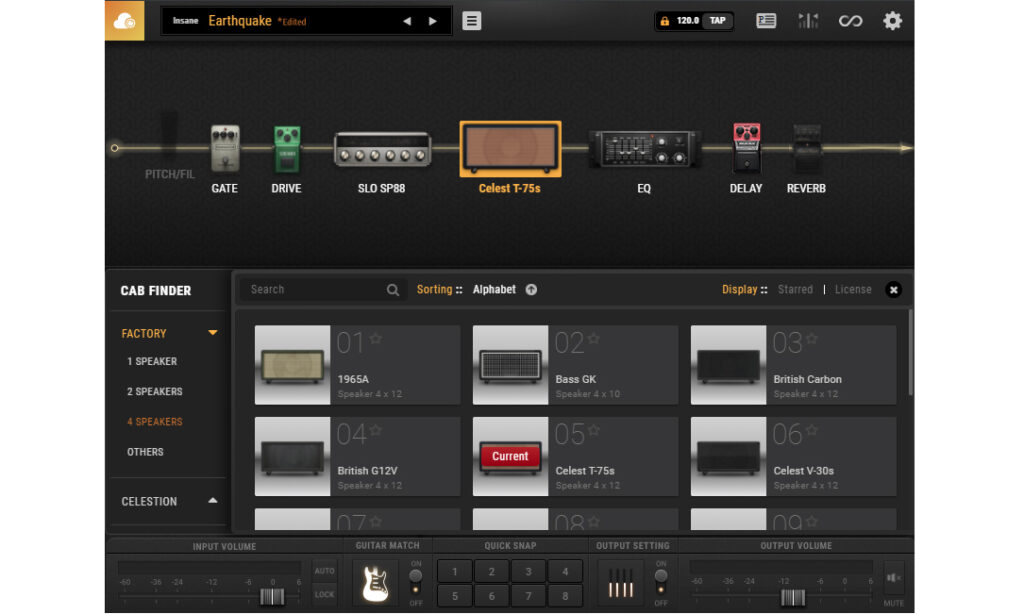Choose the British Carbon cabinet

[x=793, y=365]
